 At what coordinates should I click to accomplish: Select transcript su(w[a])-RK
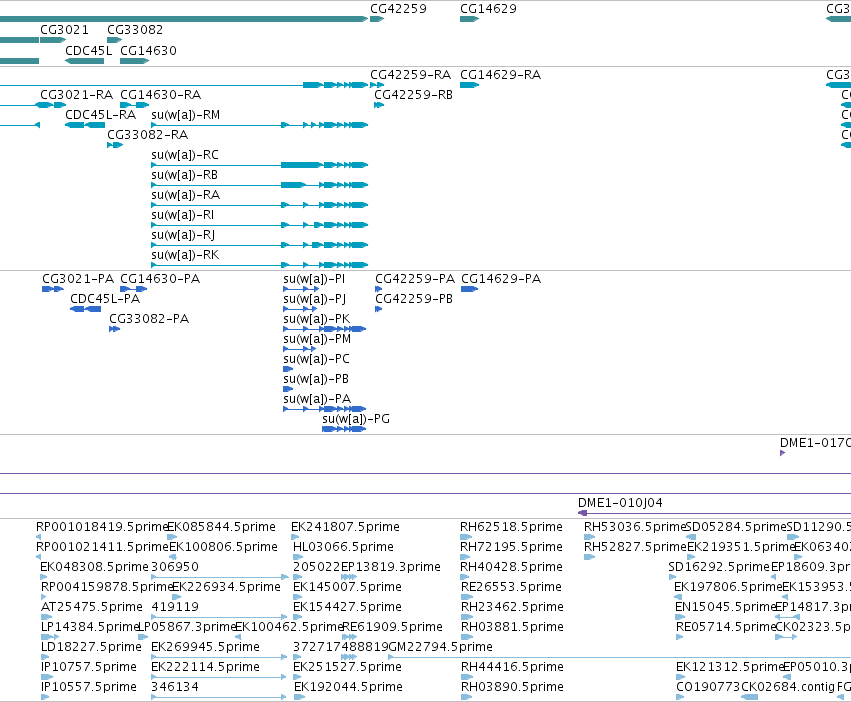tap(185, 255)
